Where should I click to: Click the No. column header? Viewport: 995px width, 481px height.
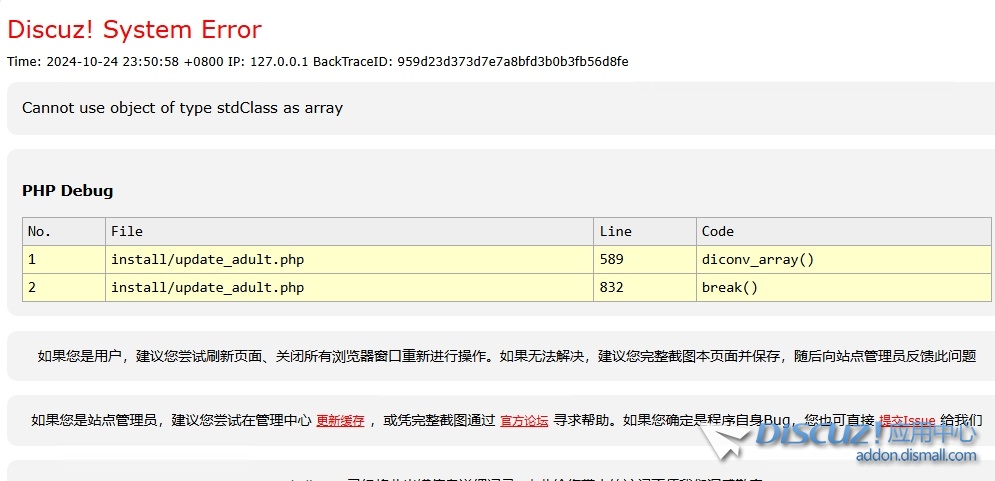tap(39, 232)
